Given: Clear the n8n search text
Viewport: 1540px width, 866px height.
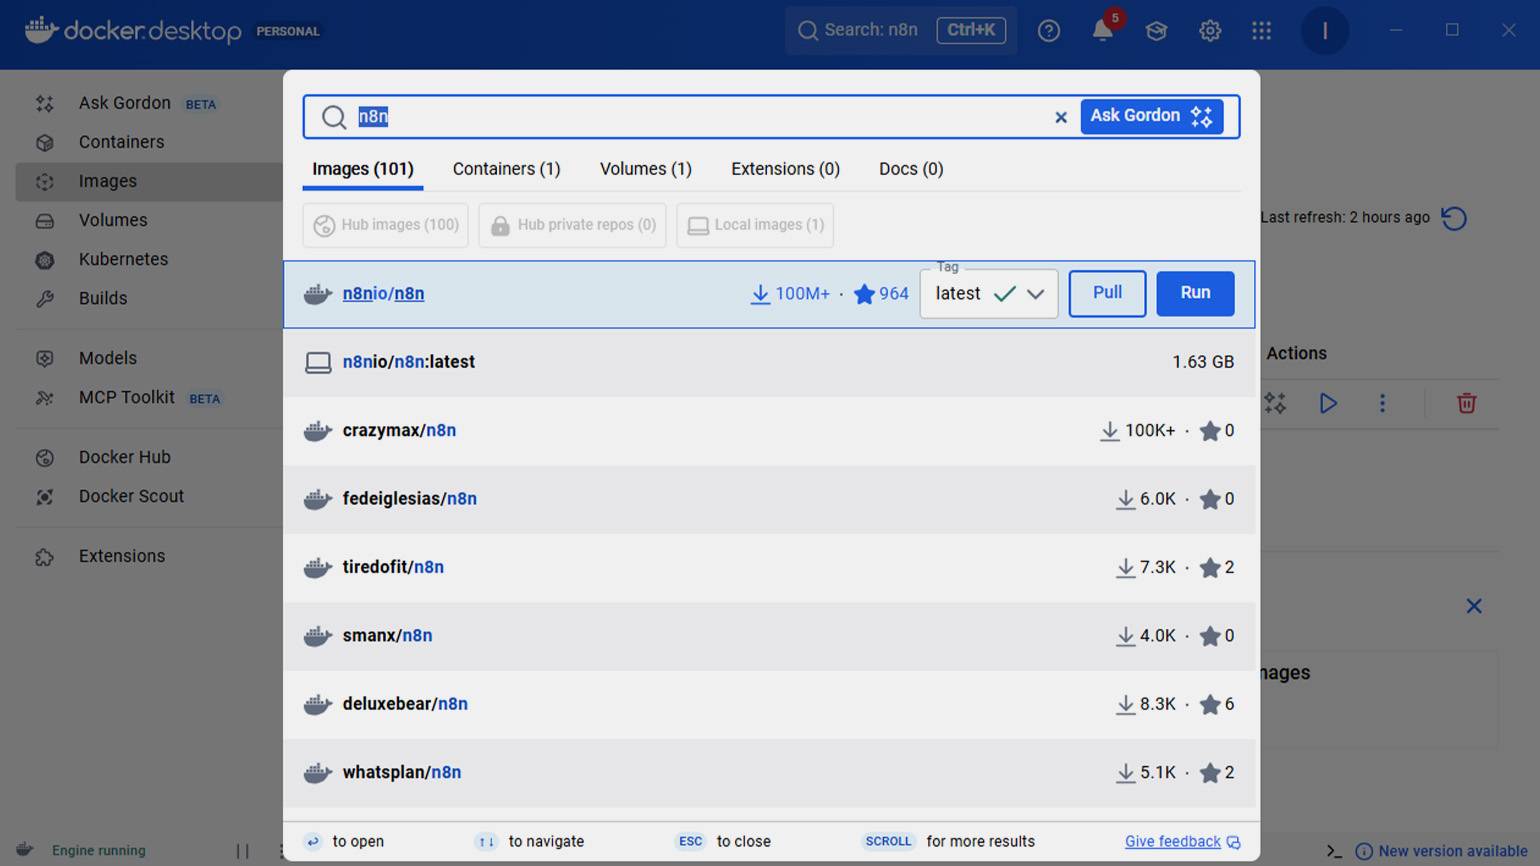Looking at the screenshot, I should (x=1061, y=117).
